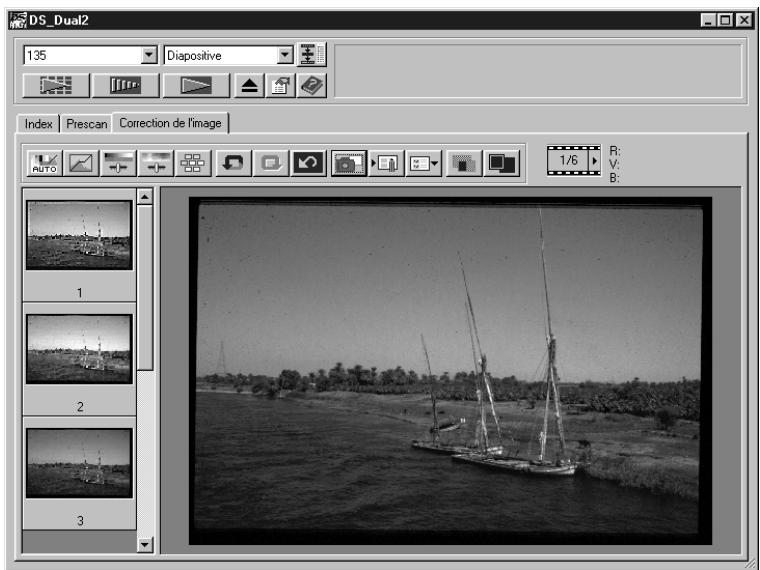The image size is (760, 570).
Task: Click the thumbnail list scrollbar thumb
Action: click(145, 288)
